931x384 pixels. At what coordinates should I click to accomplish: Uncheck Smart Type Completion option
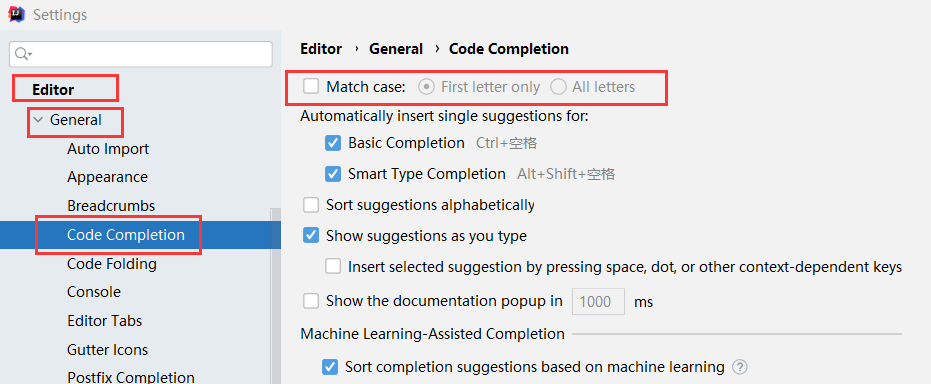point(333,174)
